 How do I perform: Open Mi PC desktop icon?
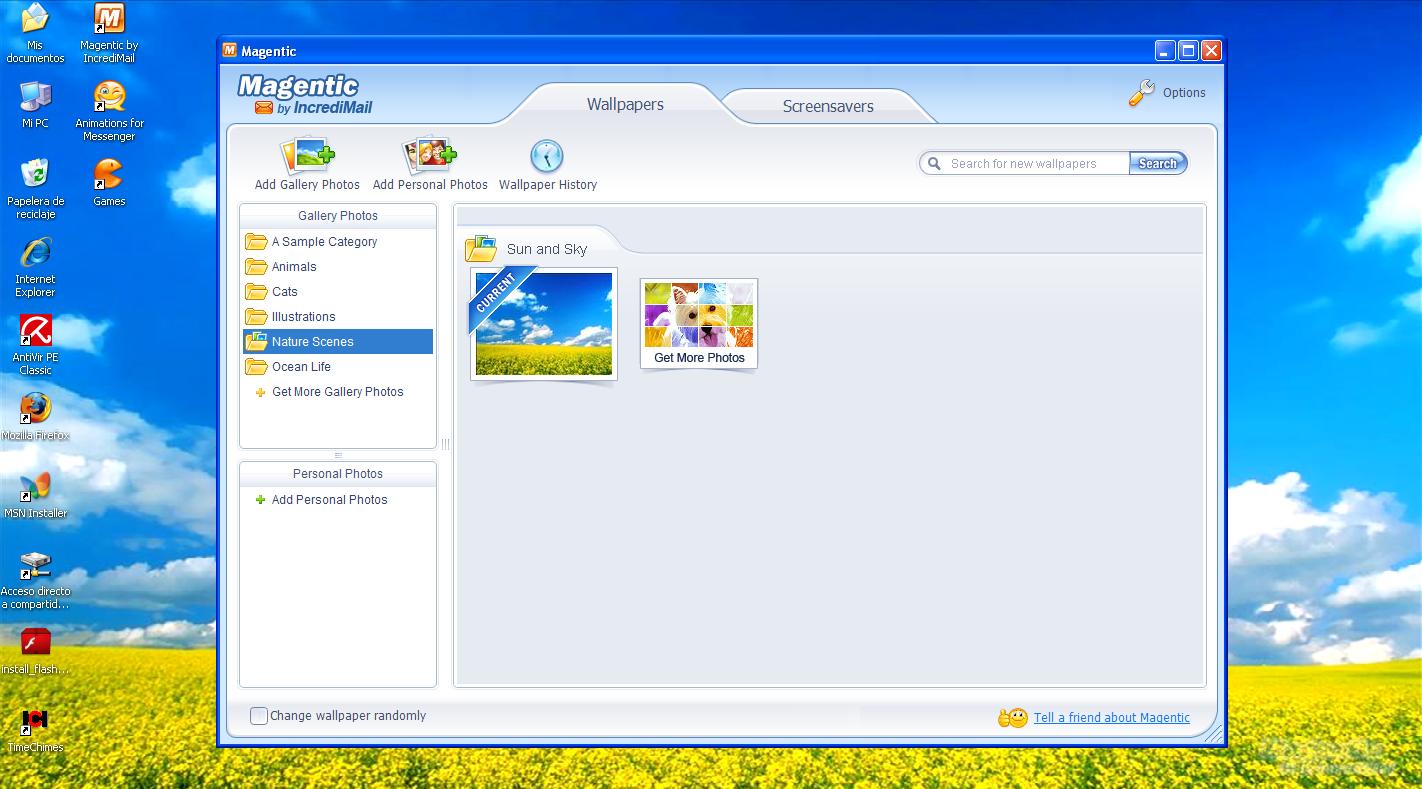(x=35, y=104)
